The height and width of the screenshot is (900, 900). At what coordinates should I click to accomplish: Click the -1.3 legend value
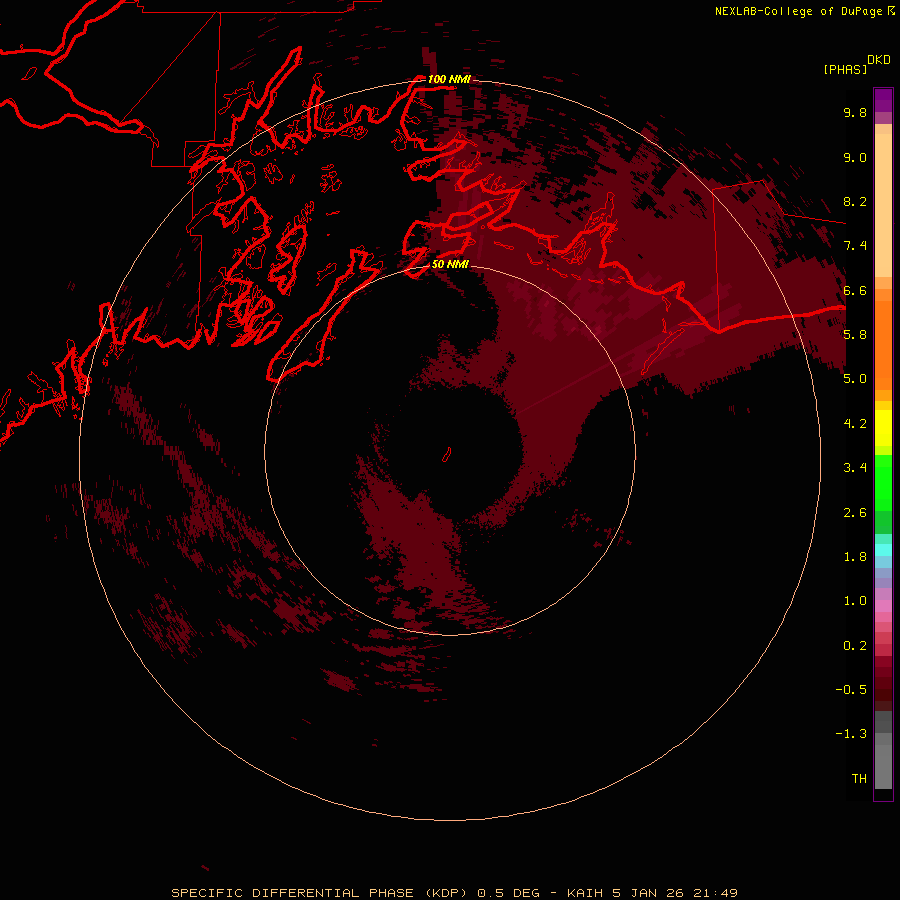[851, 734]
